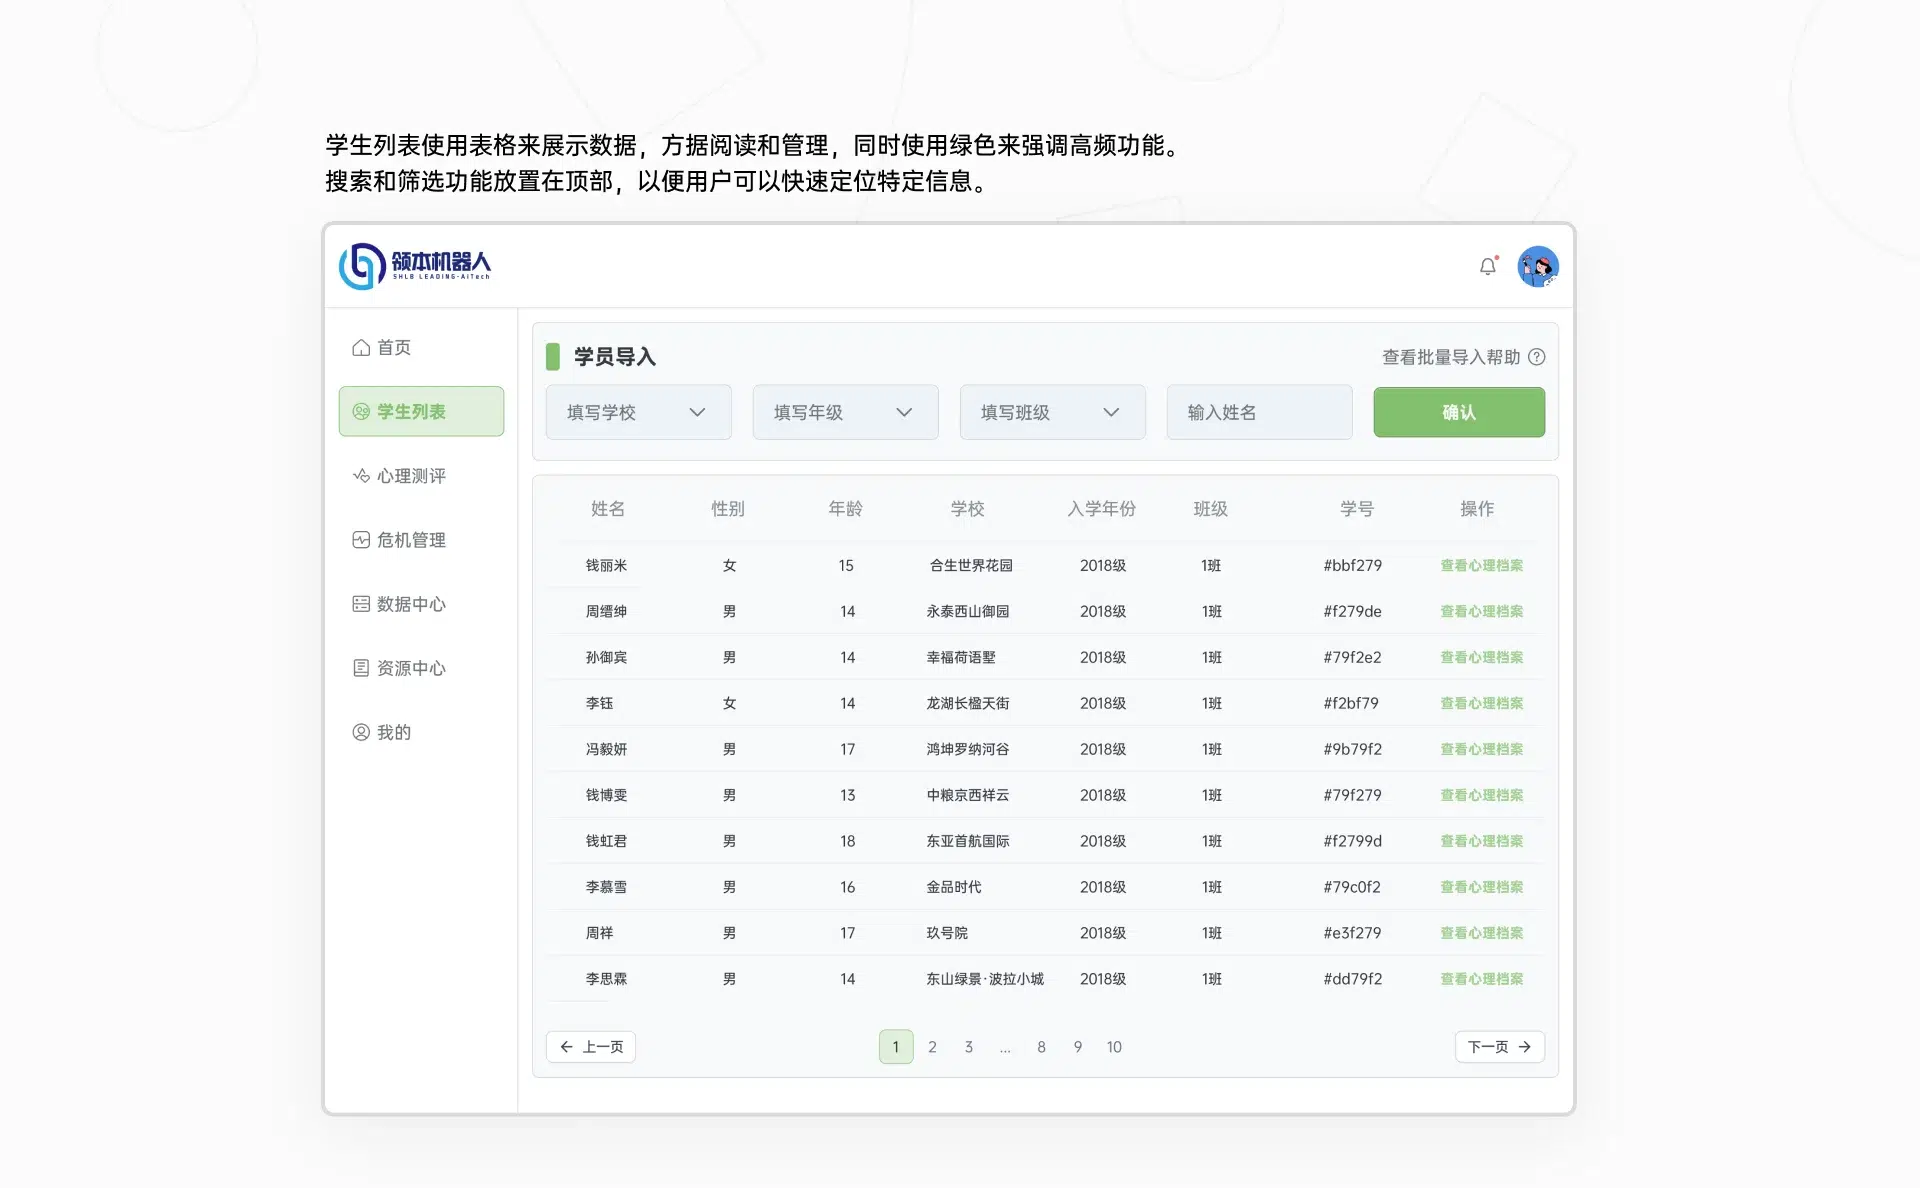Click the 领本机器人 logo
Viewport: 1920px width, 1188px height.
click(415, 266)
